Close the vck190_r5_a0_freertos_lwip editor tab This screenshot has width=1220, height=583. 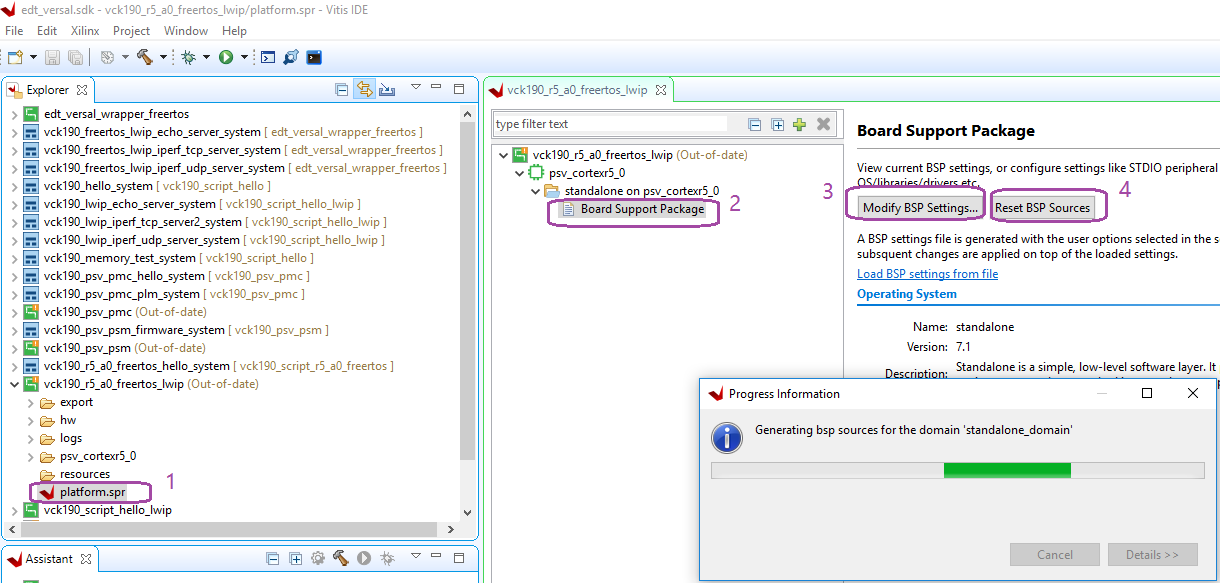(662, 90)
